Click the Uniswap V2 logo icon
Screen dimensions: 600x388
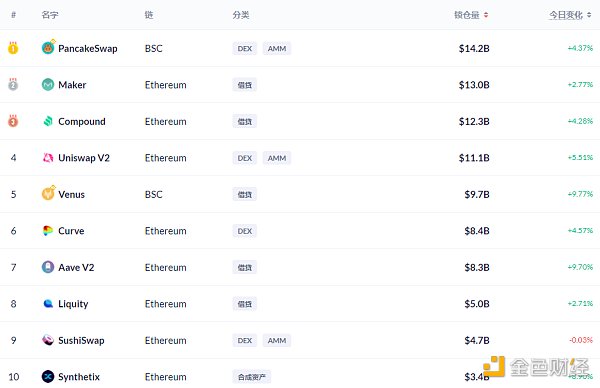click(48, 158)
